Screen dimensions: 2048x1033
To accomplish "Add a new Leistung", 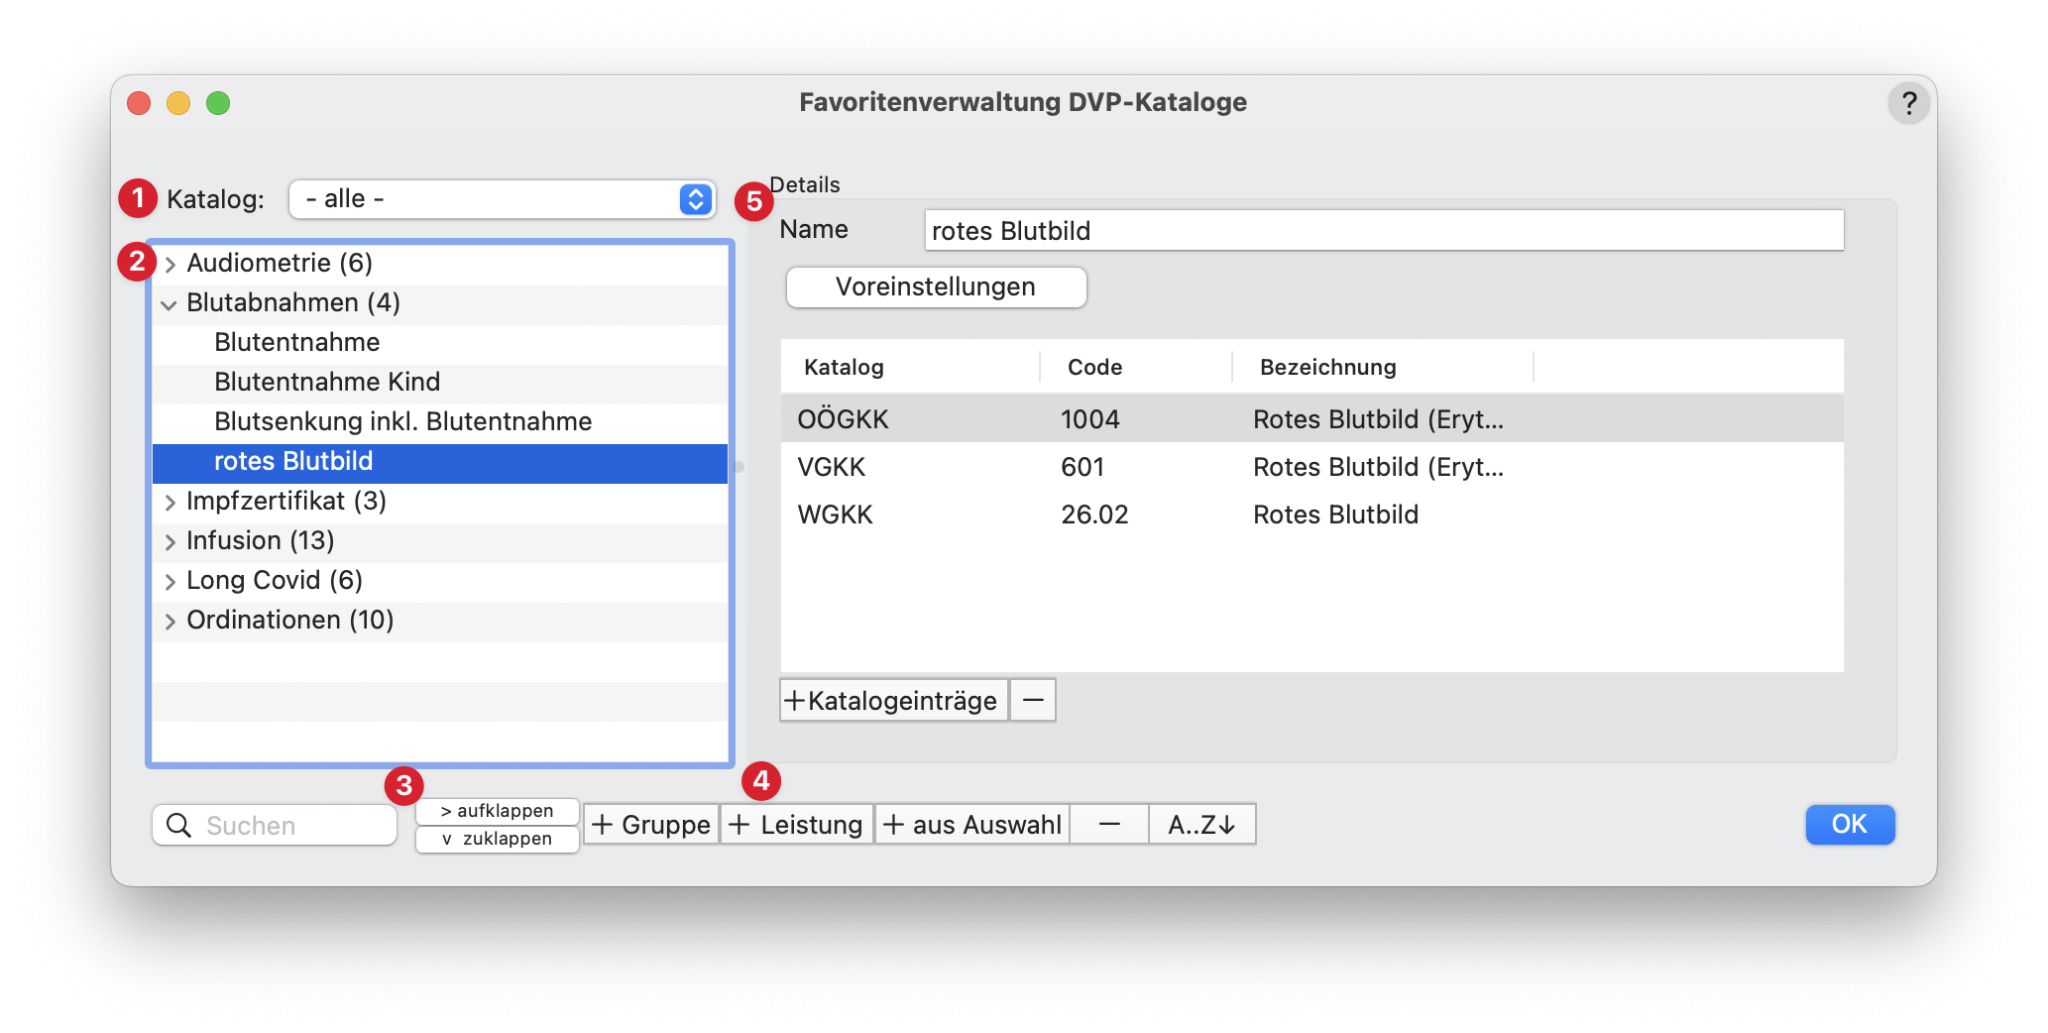I will pyautogui.click(x=796, y=825).
